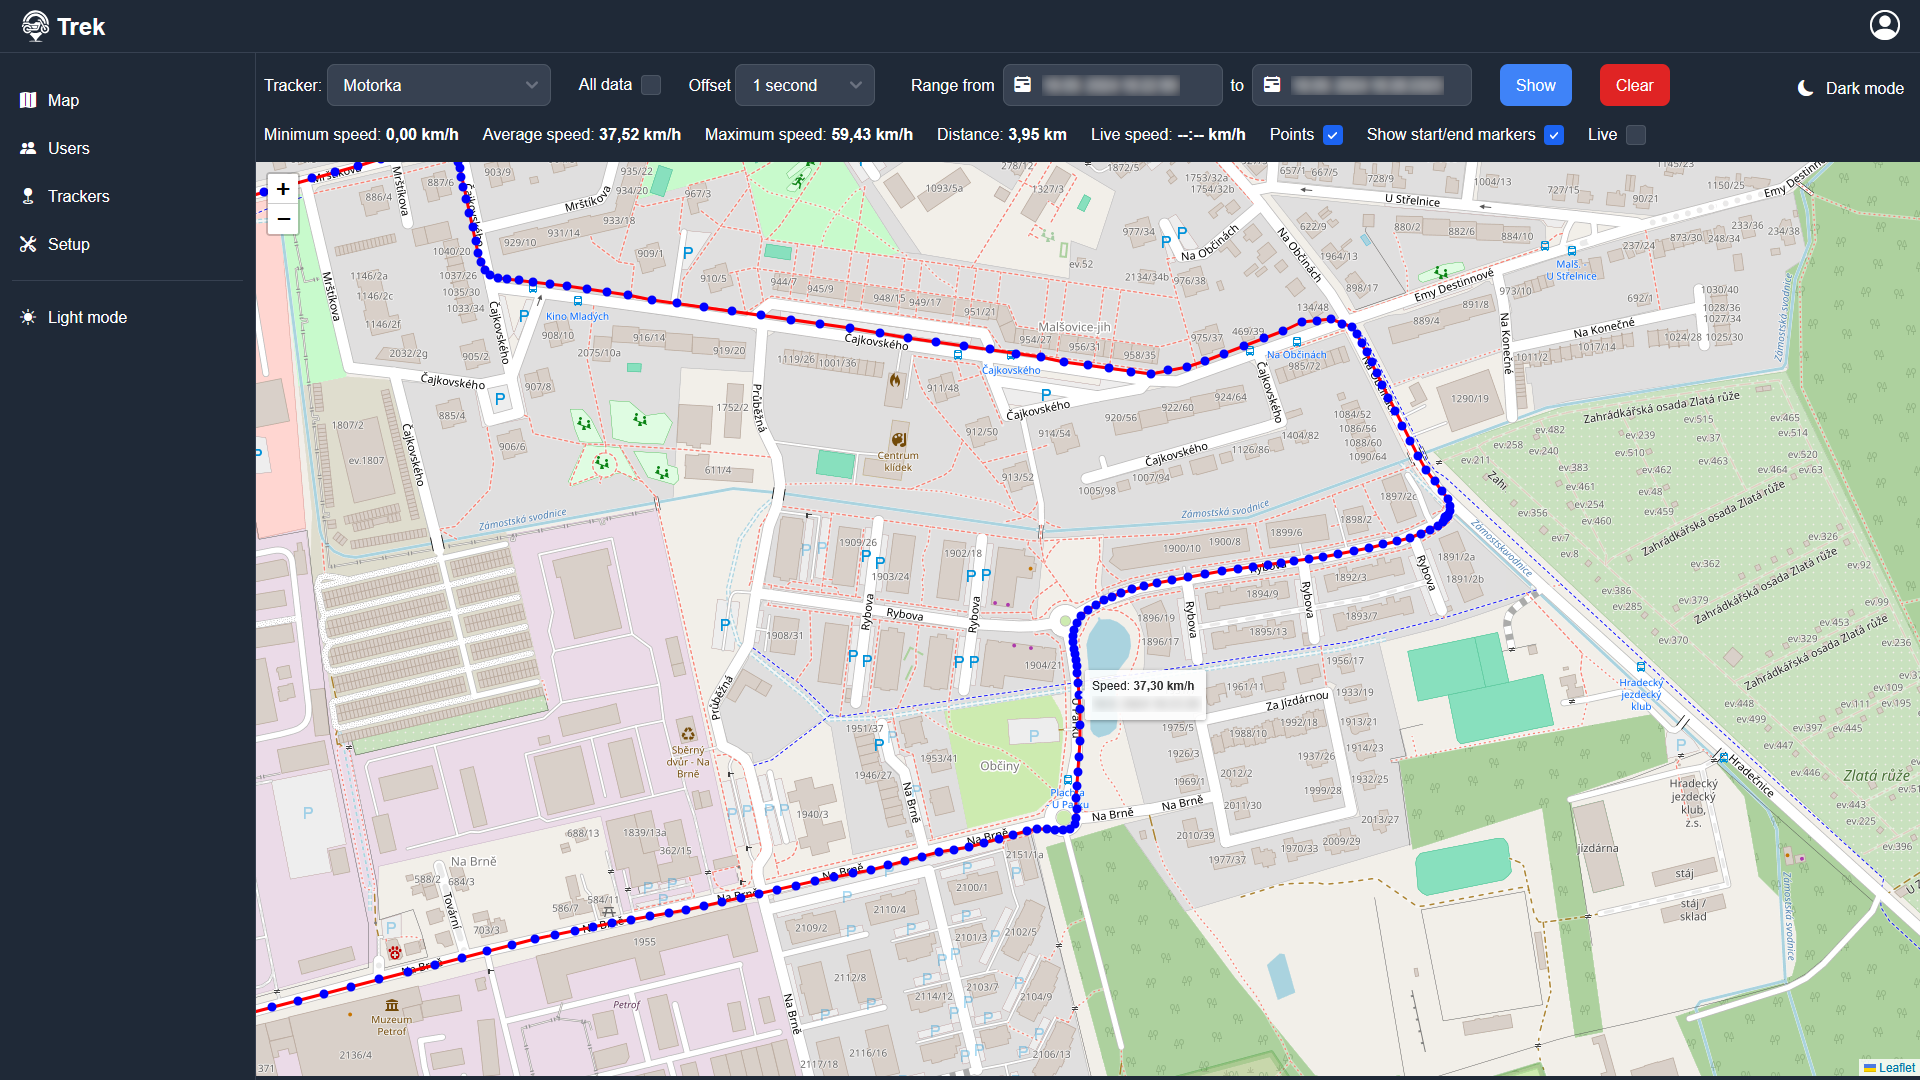Click the blue Show button
Image resolution: width=1920 pixels, height=1080 pixels.
coord(1536,85)
